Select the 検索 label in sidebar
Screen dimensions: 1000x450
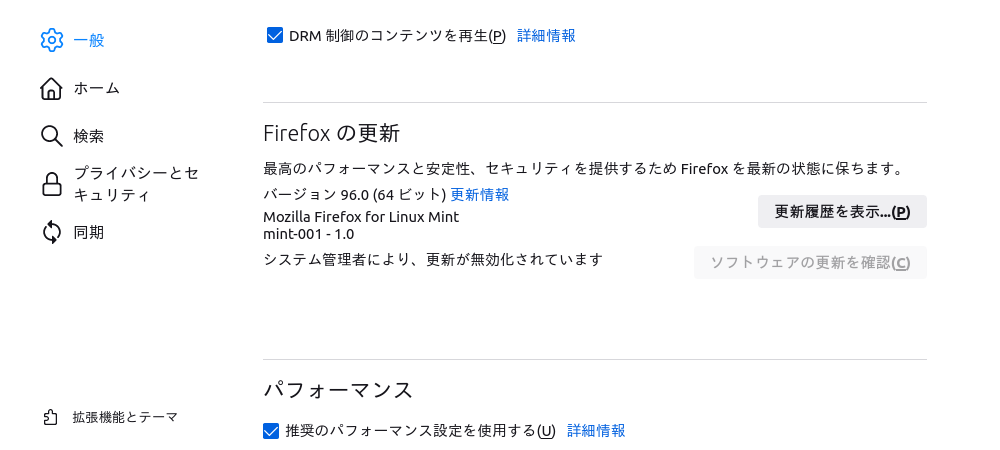tap(89, 136)
